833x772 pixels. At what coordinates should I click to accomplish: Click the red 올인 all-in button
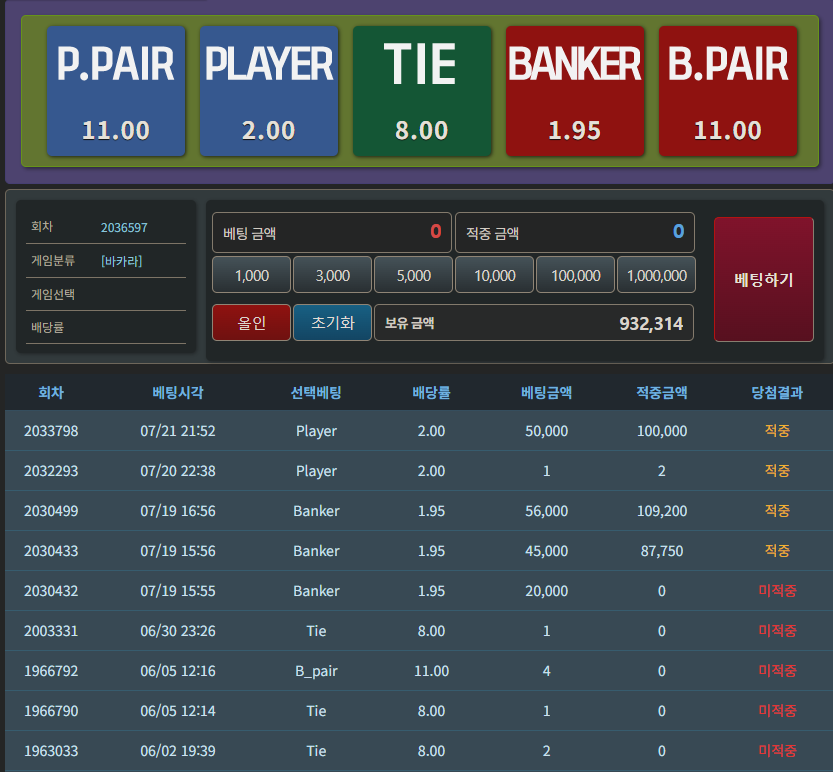click(252, 323)
